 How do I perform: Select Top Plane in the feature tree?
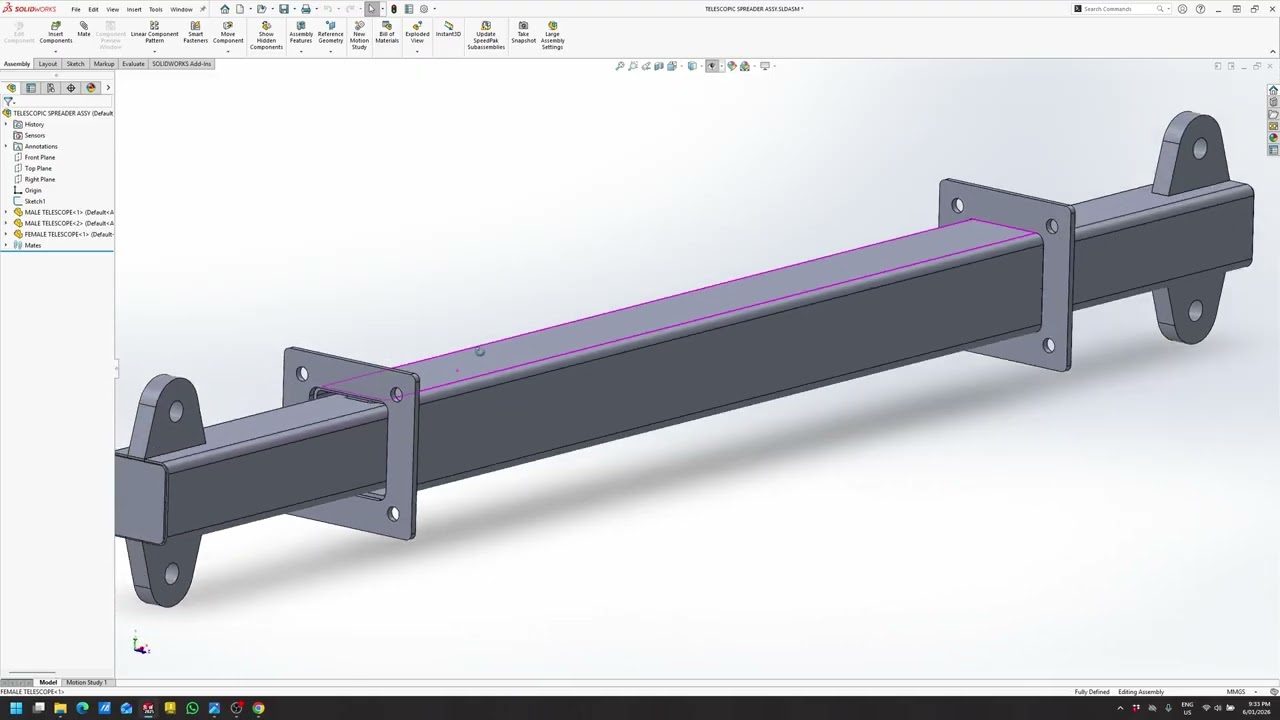pos(38,168)
